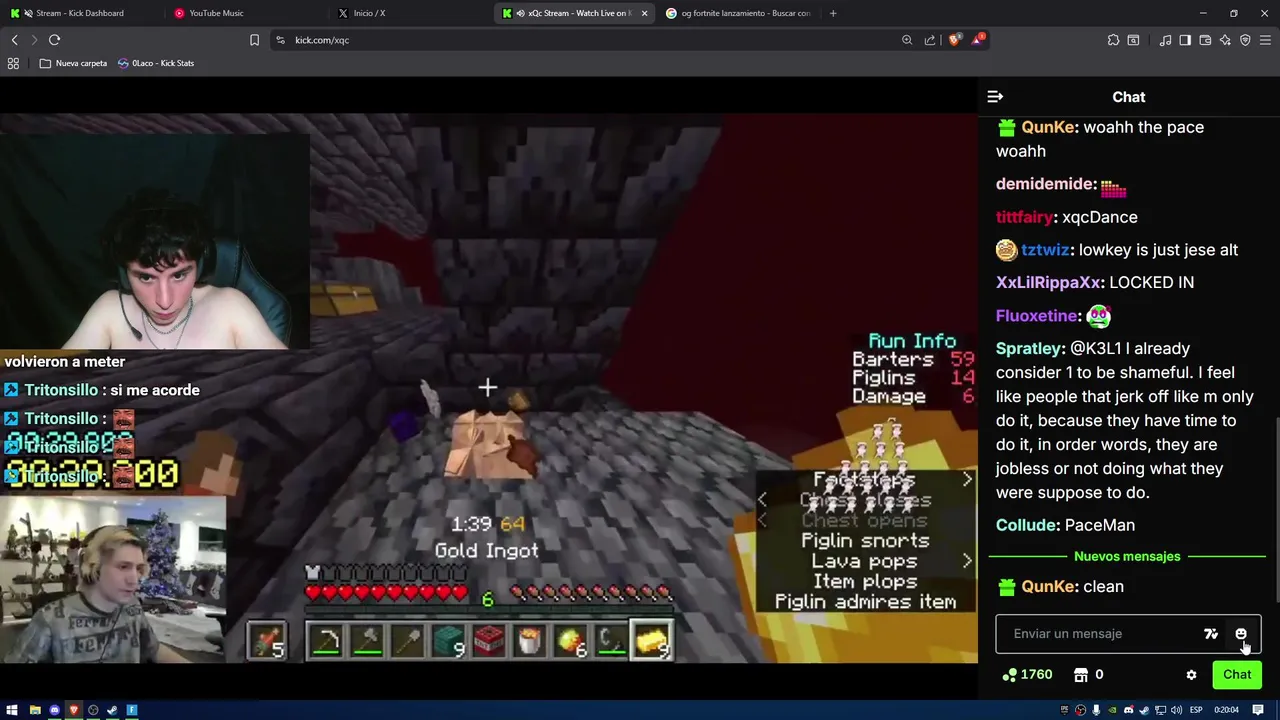Viewport: 1280px width, 720px height.
Task: Click the xQc stream video player
Action: [488, 388]
